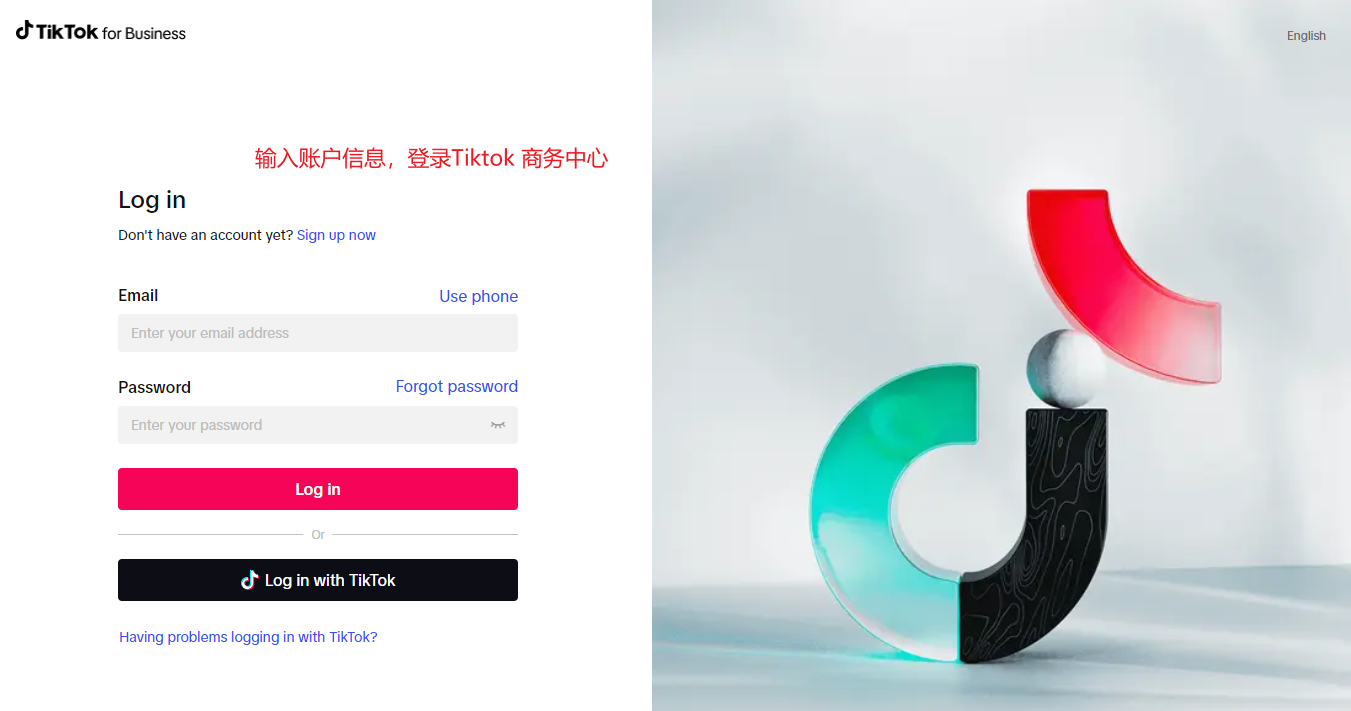Screen dimensions: 1351x711
Task: Switch to Use phone login
Action: pyautogui.click(x=479, y=296)
